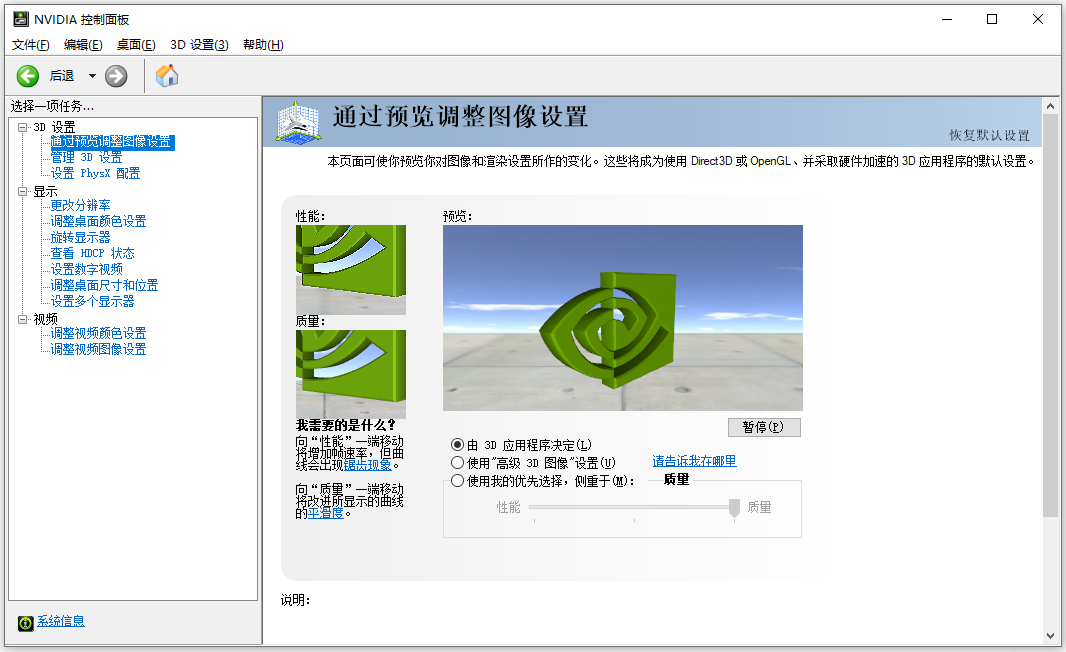Open 调整桌面颜色设置 task
1066x652 pixels.
coord(99,222)
